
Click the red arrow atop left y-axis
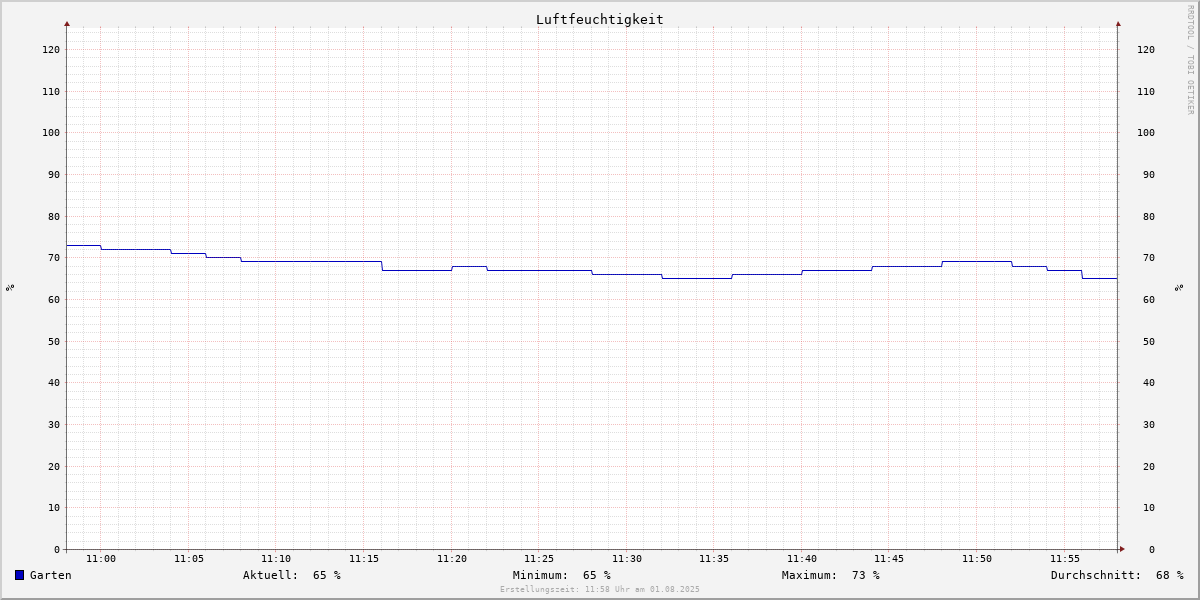(x=67, y=23)
